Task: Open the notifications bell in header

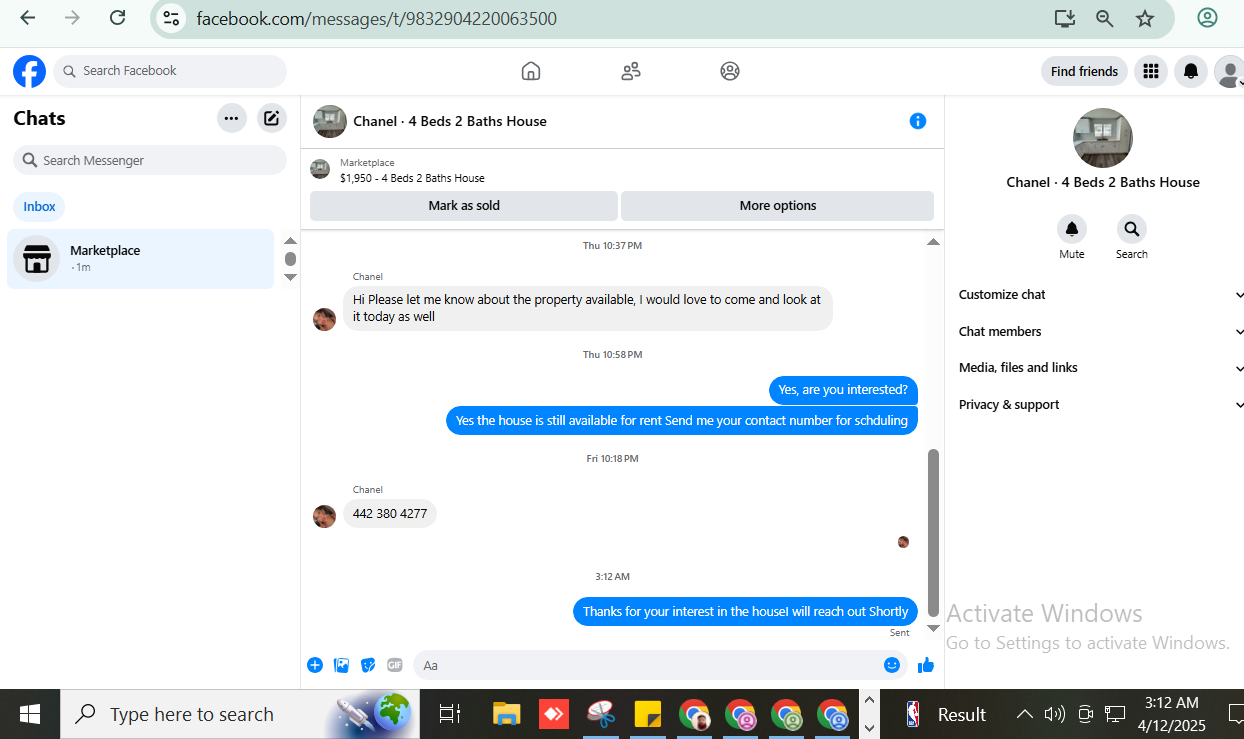Action: [1190, 71]
